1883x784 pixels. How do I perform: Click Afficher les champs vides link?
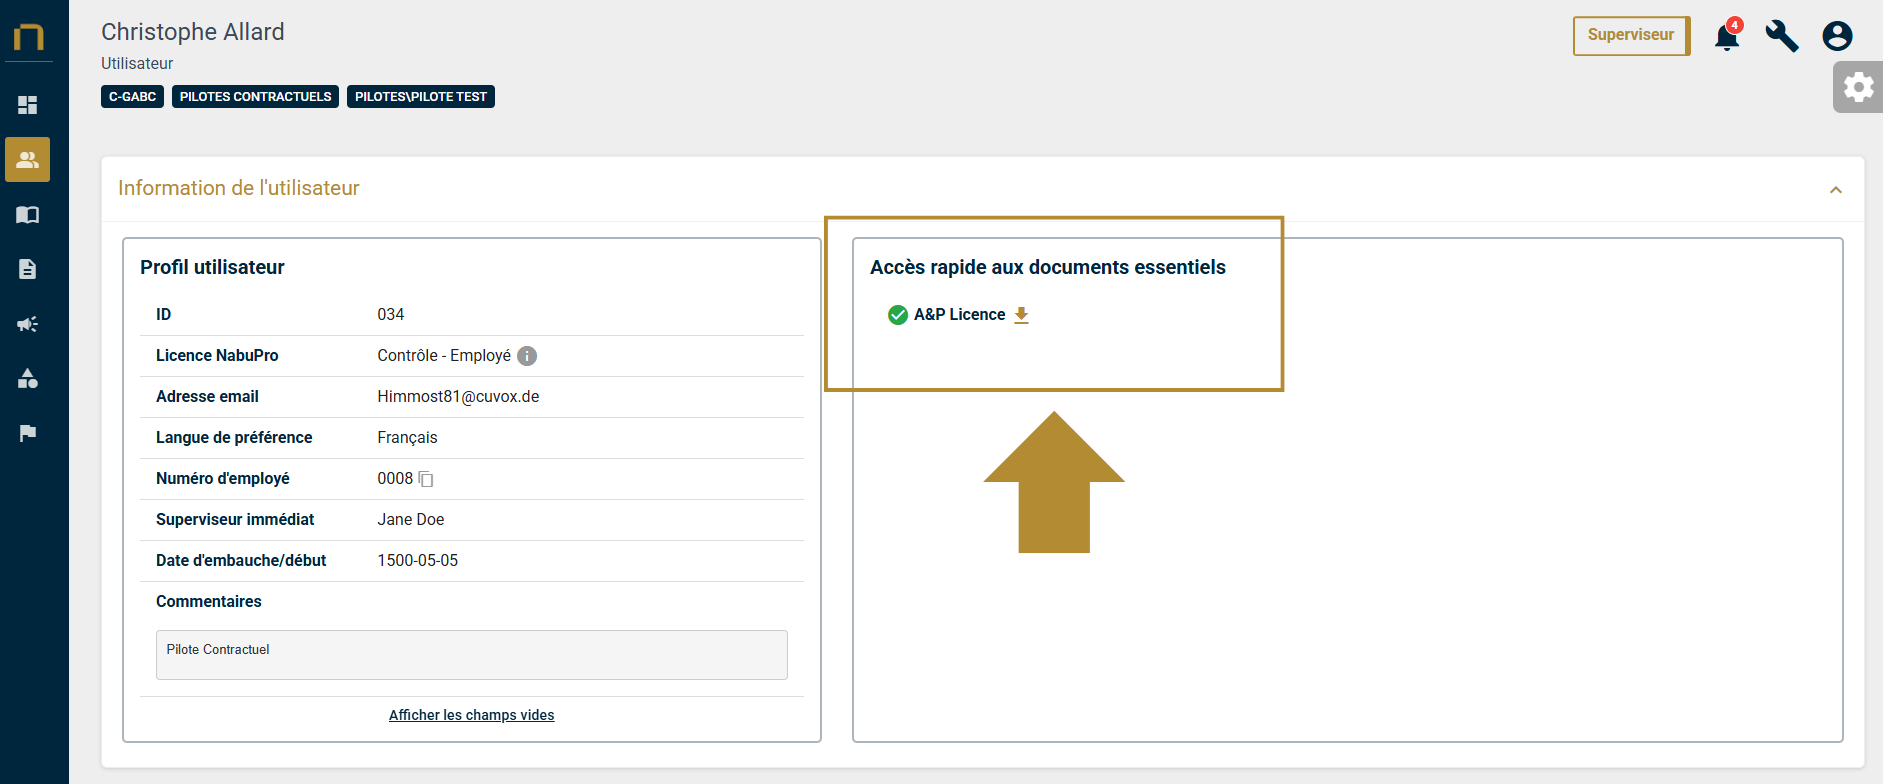471,715
